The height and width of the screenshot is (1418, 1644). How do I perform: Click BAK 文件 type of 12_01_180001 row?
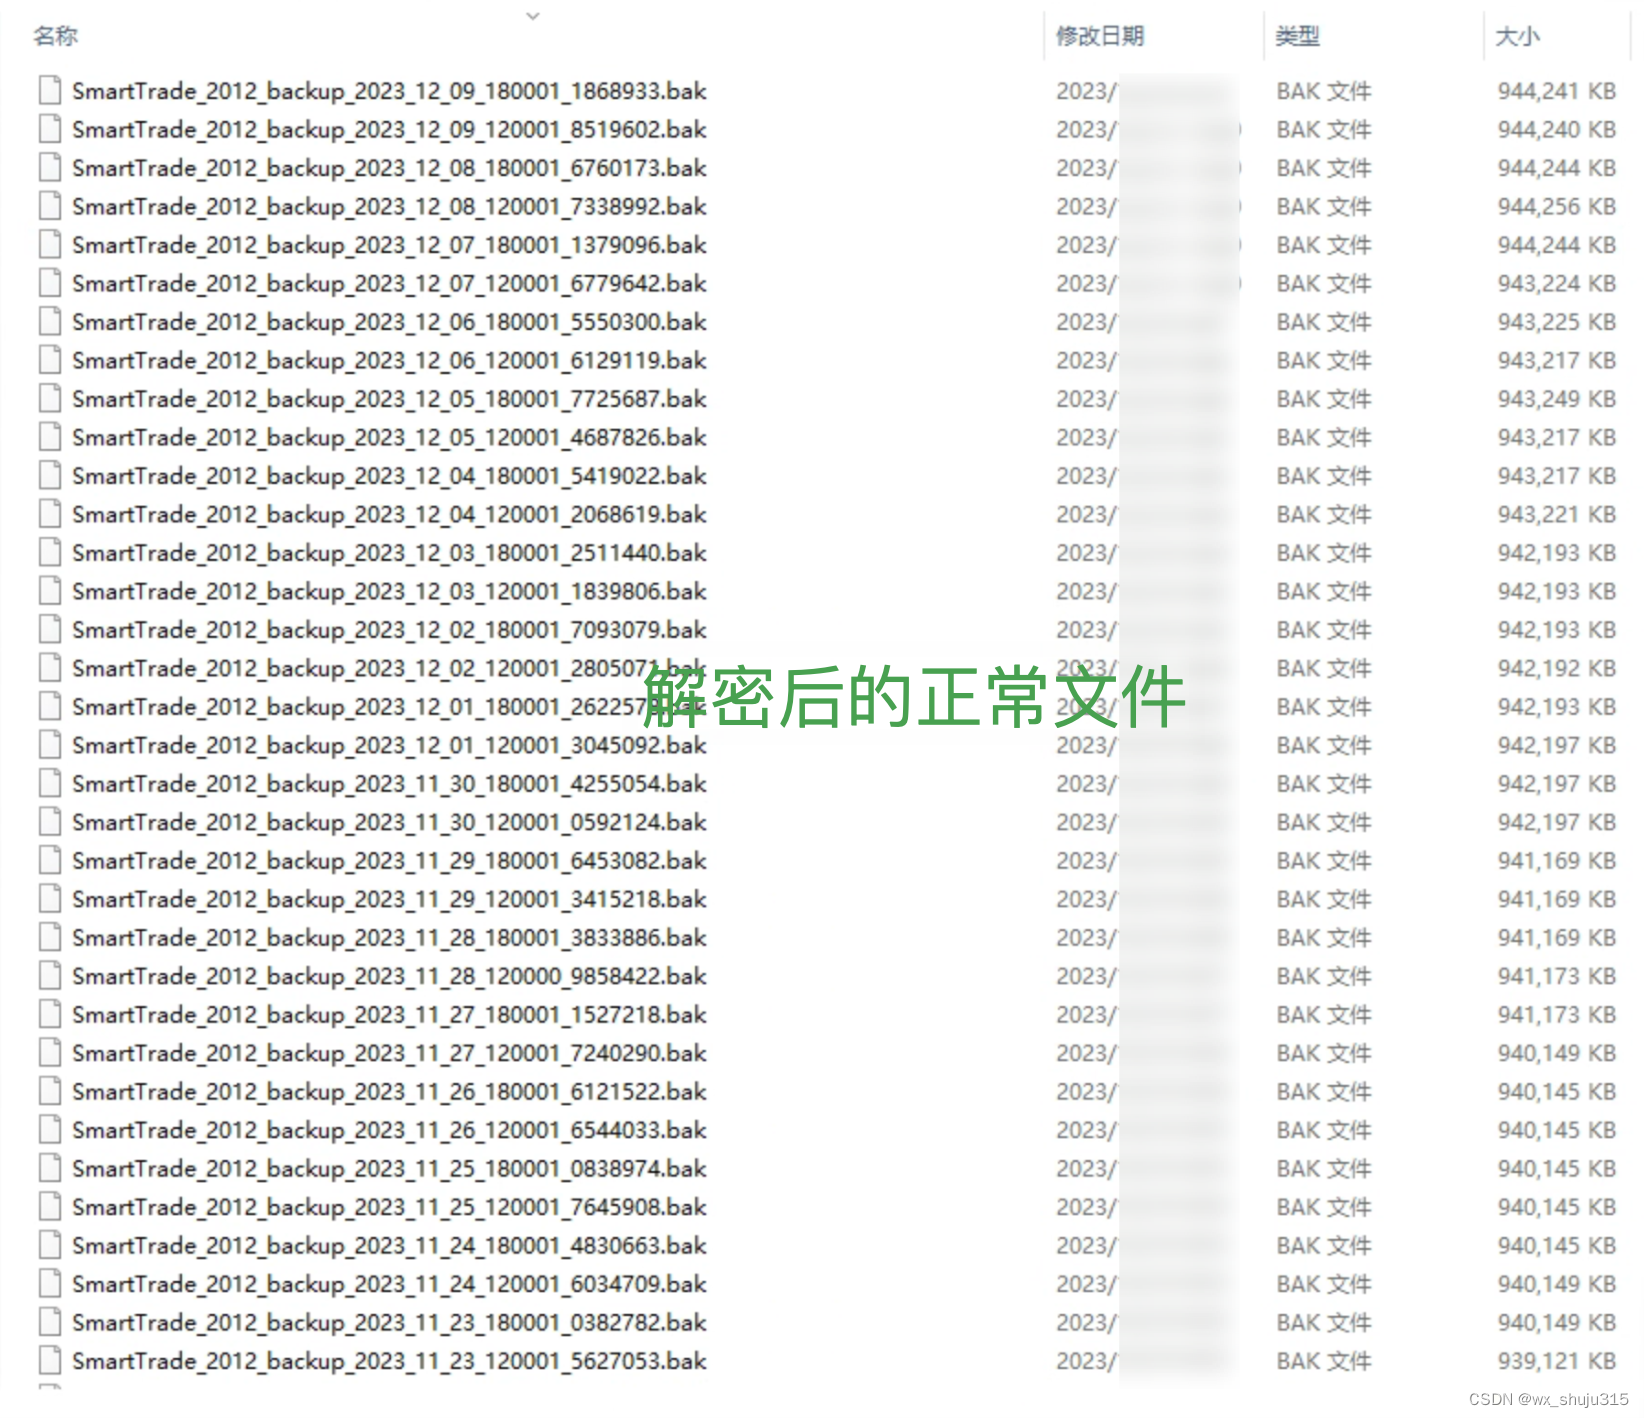(x=1324, y=707)
